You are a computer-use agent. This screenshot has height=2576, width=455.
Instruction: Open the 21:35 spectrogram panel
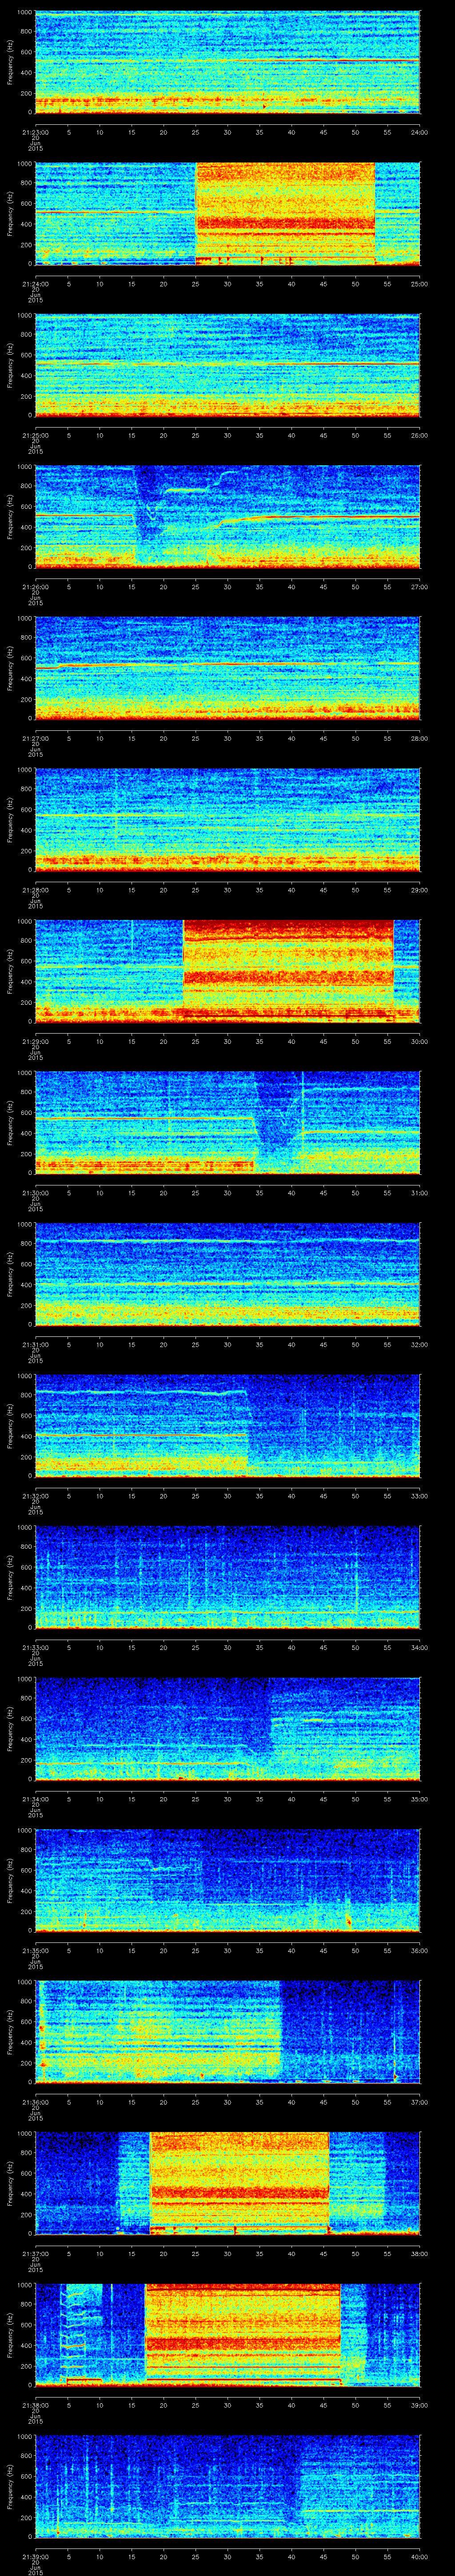pos(227,1879)
